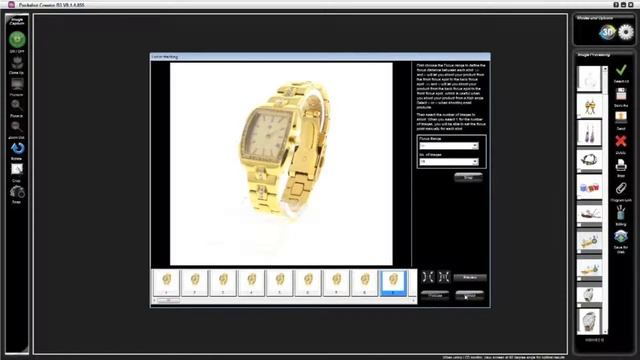The height and width of the screenshot is (360, 640).
Task: Select the gold earrings thumbnail
Action: (x=589, y=106)
